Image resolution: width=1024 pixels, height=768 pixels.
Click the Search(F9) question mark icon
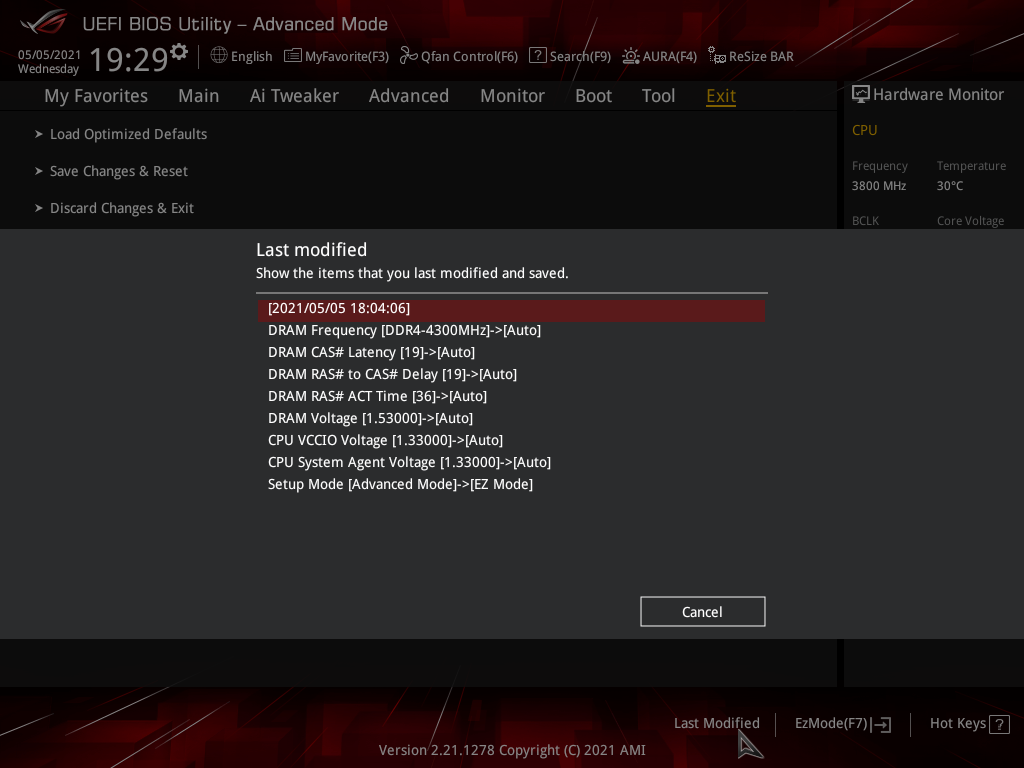point(537,56)
